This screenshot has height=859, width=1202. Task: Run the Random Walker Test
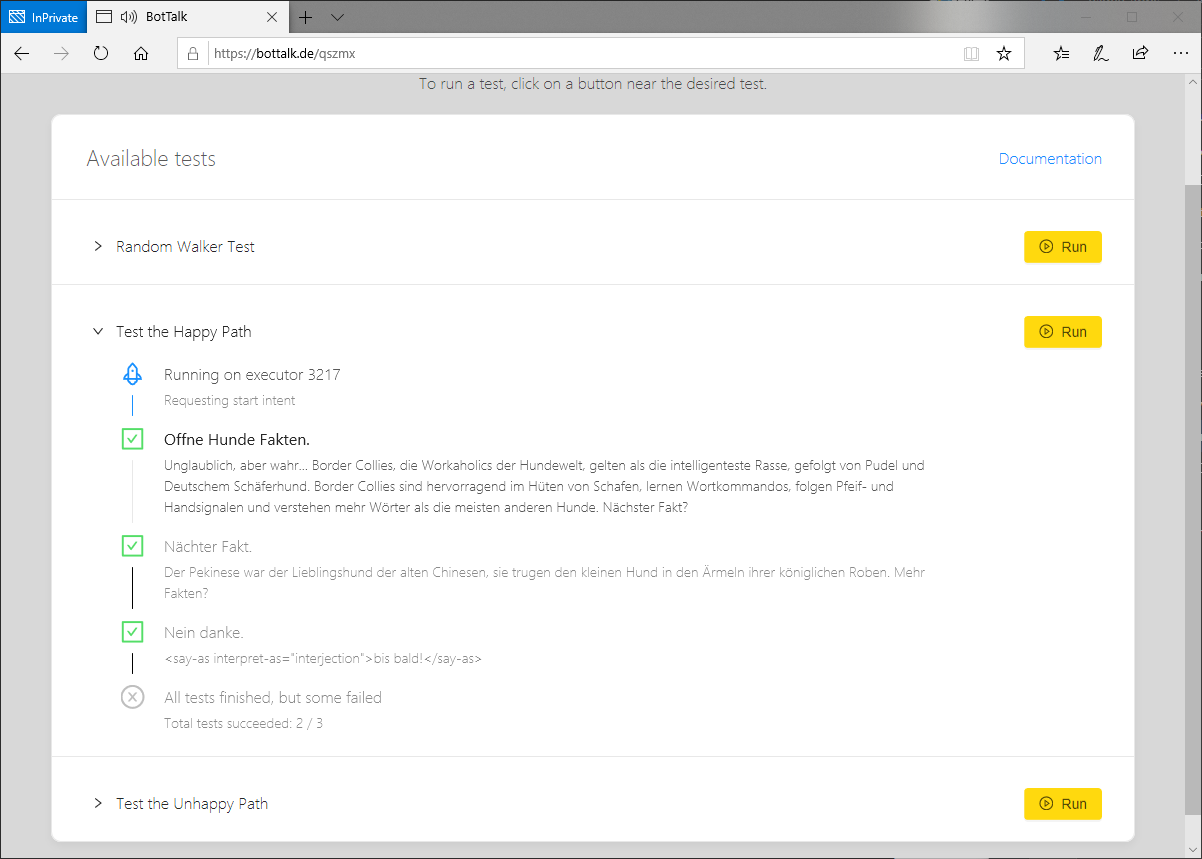(1062, 247)
